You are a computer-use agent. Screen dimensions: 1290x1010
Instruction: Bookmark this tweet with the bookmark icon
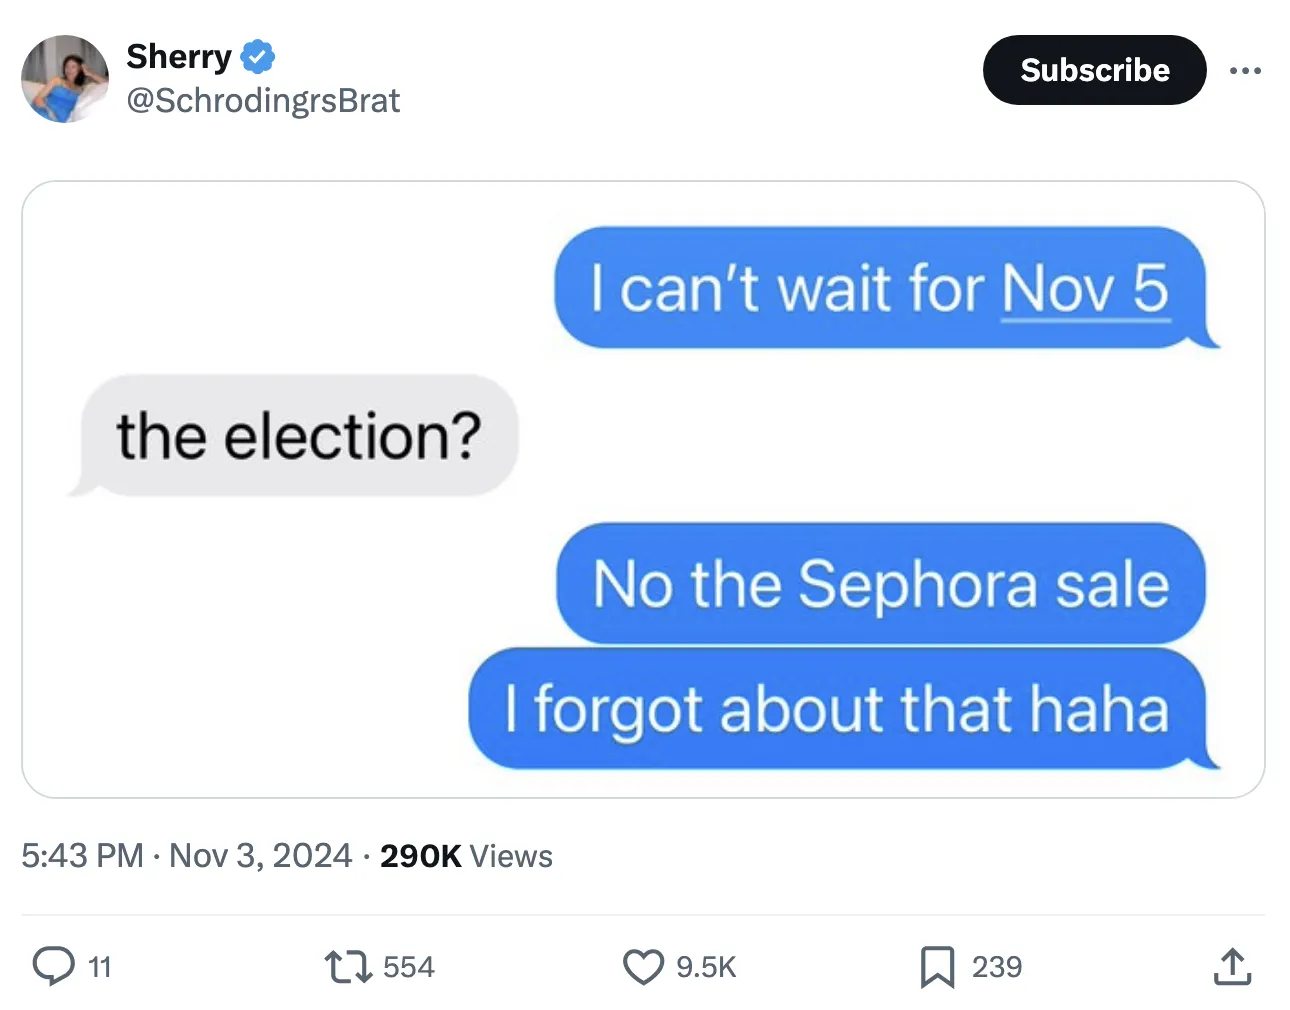[937, 966]
